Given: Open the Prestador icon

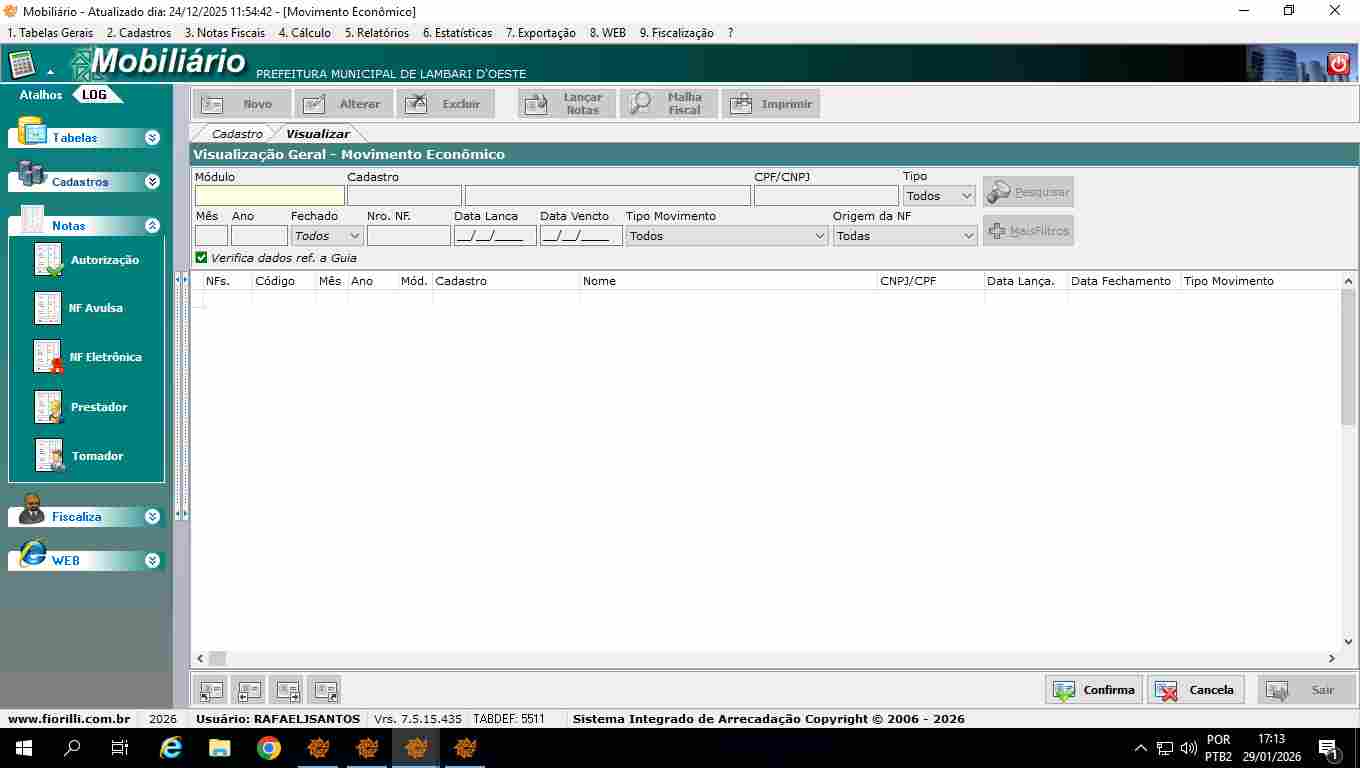Looking at the screenshot, I should (x=49, y=407).
